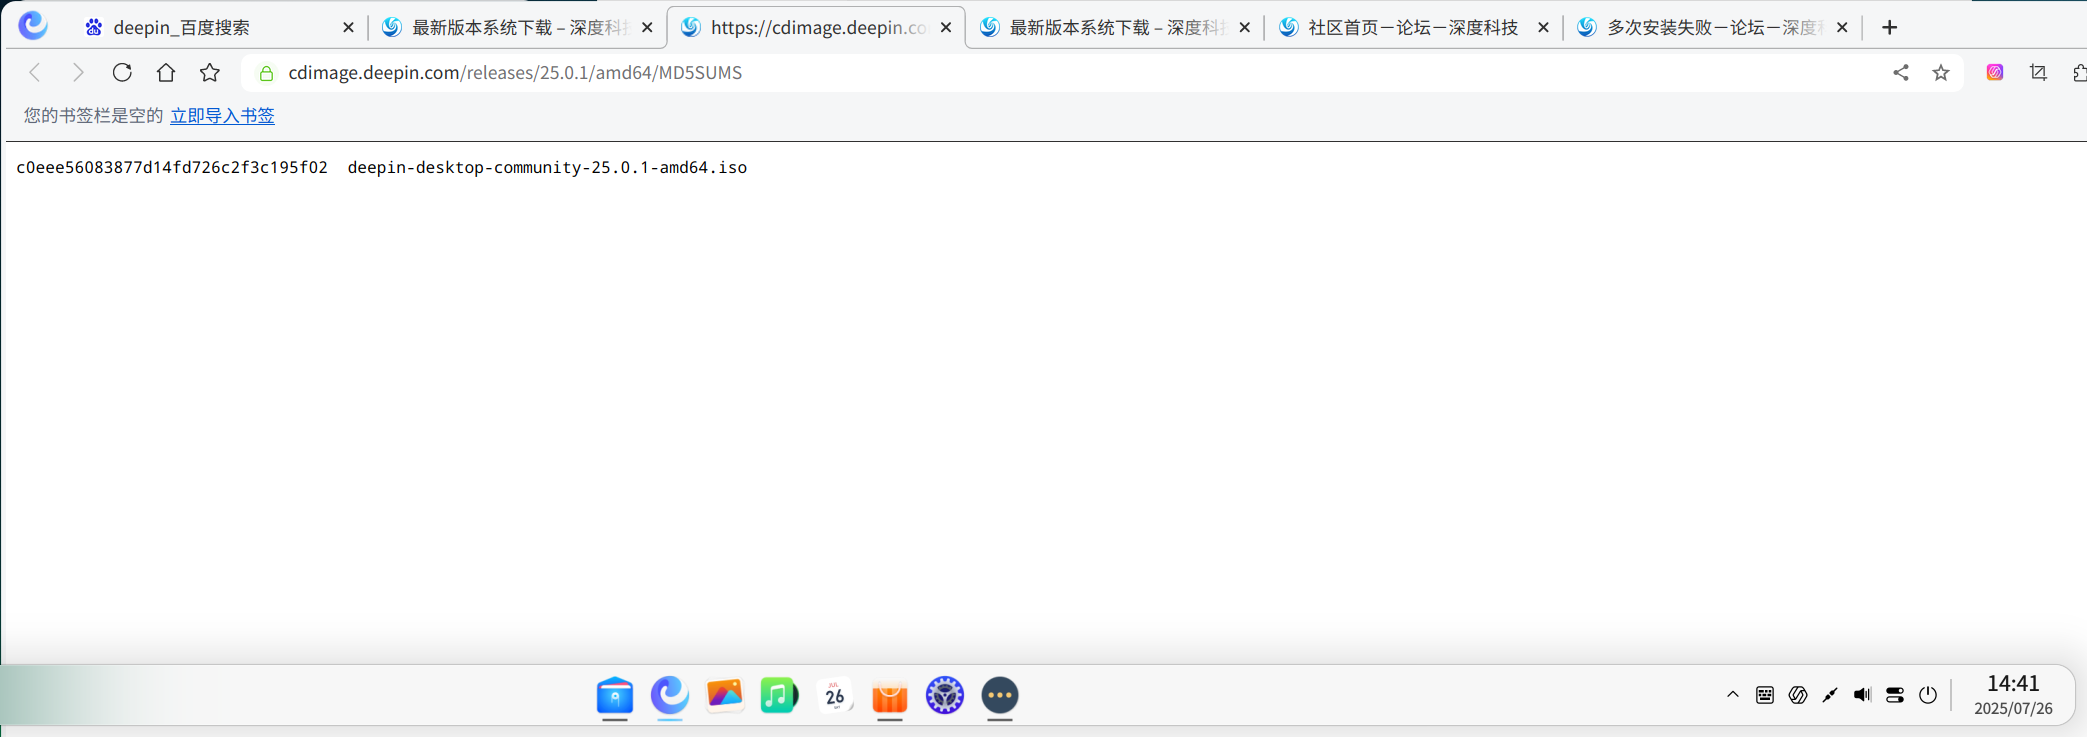2087x737 pixels.
Task: Switch to deepin_百度搜索 tab
Action: (219, 27)
